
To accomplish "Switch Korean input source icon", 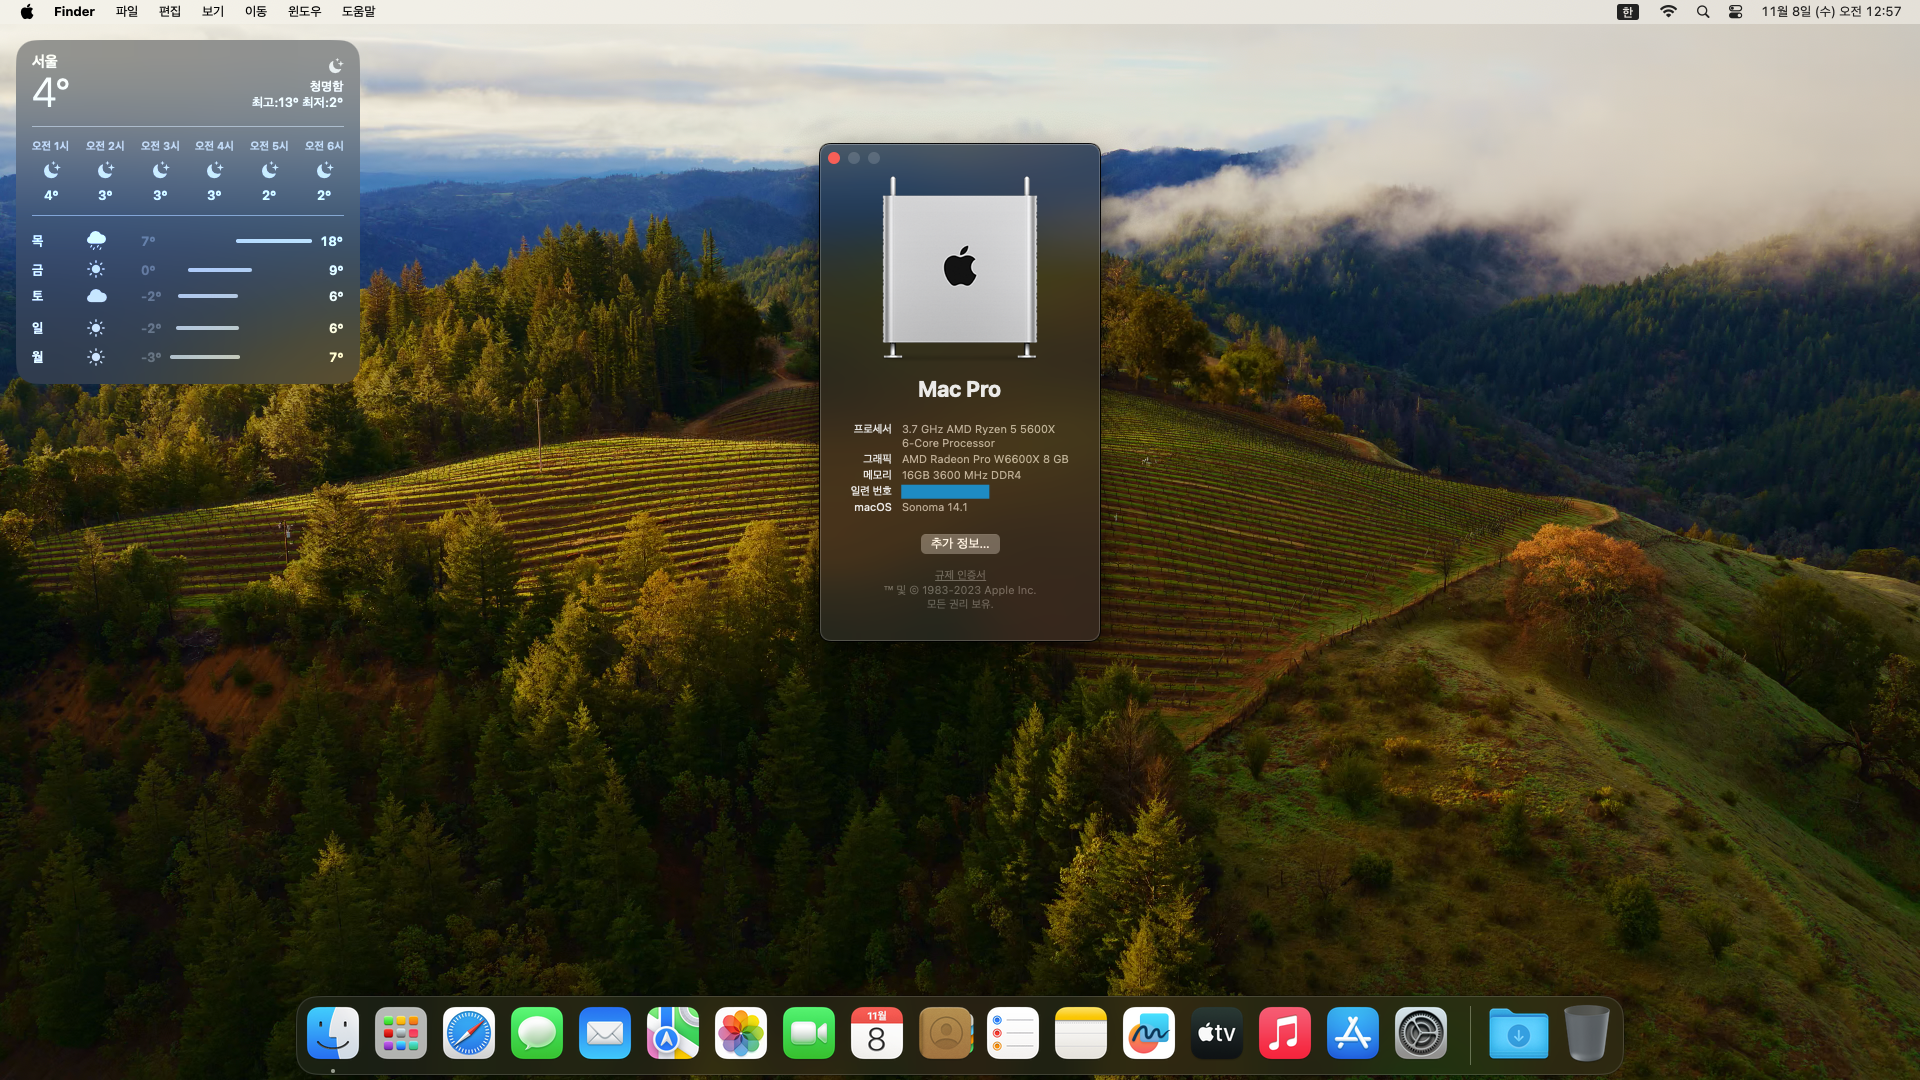I will pos(1628,12).
